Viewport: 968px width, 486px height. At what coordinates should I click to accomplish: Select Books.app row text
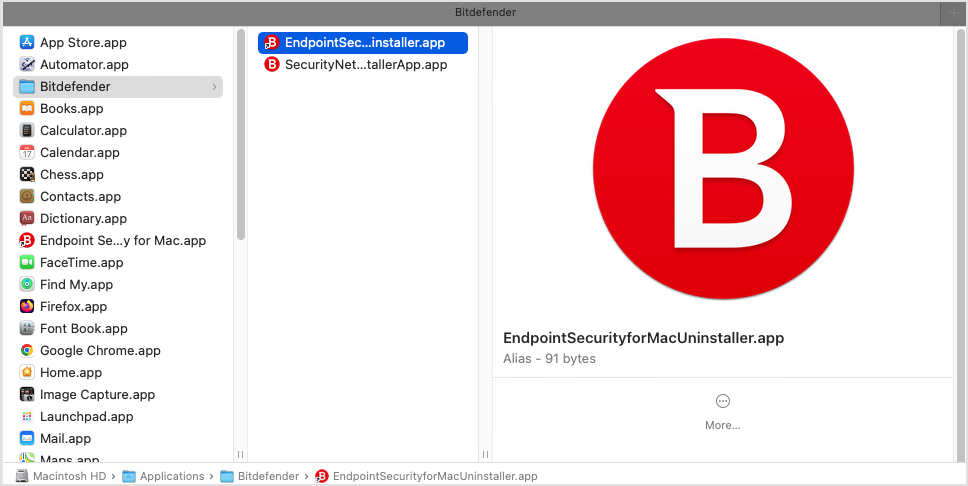(72, 109)
